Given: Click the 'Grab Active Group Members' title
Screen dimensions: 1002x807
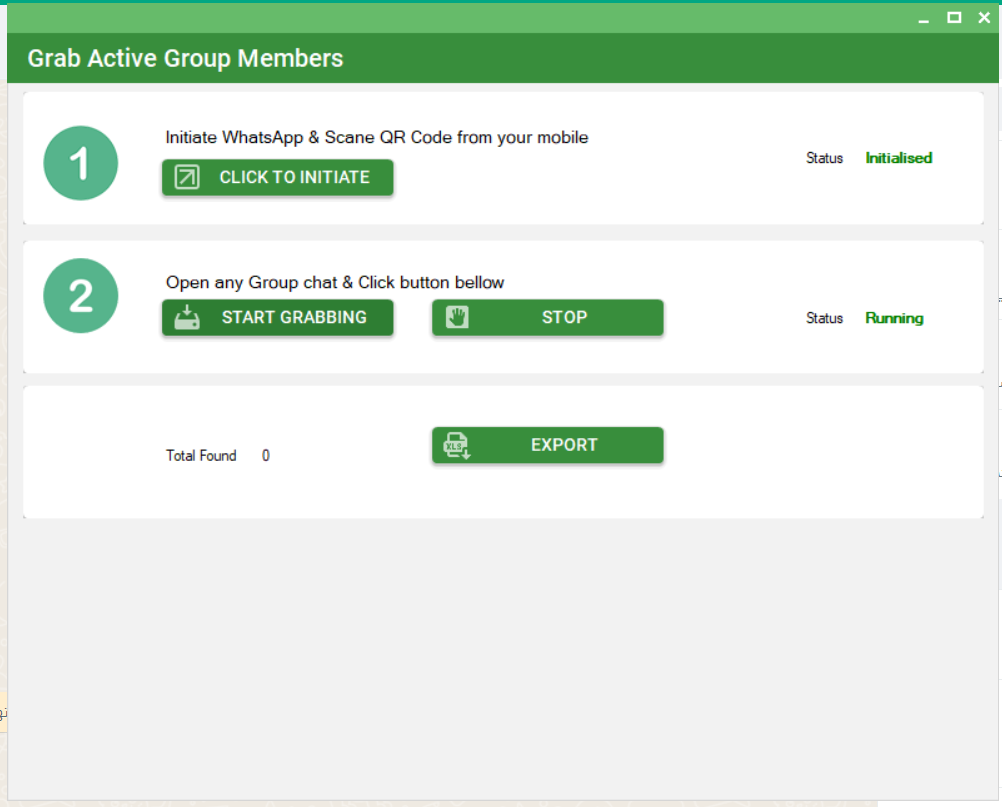Looking at the screenshot, I should 185,58.
